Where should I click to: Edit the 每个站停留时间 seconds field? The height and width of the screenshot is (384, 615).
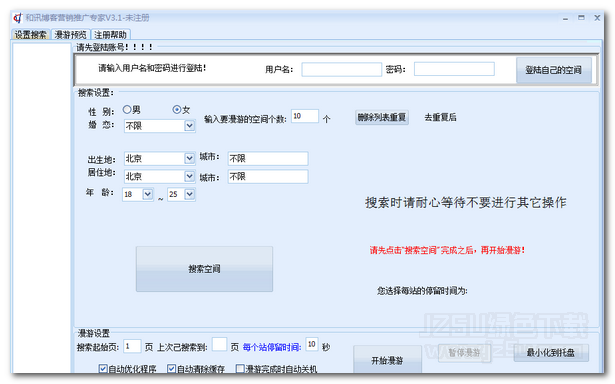tap(312, 344)
